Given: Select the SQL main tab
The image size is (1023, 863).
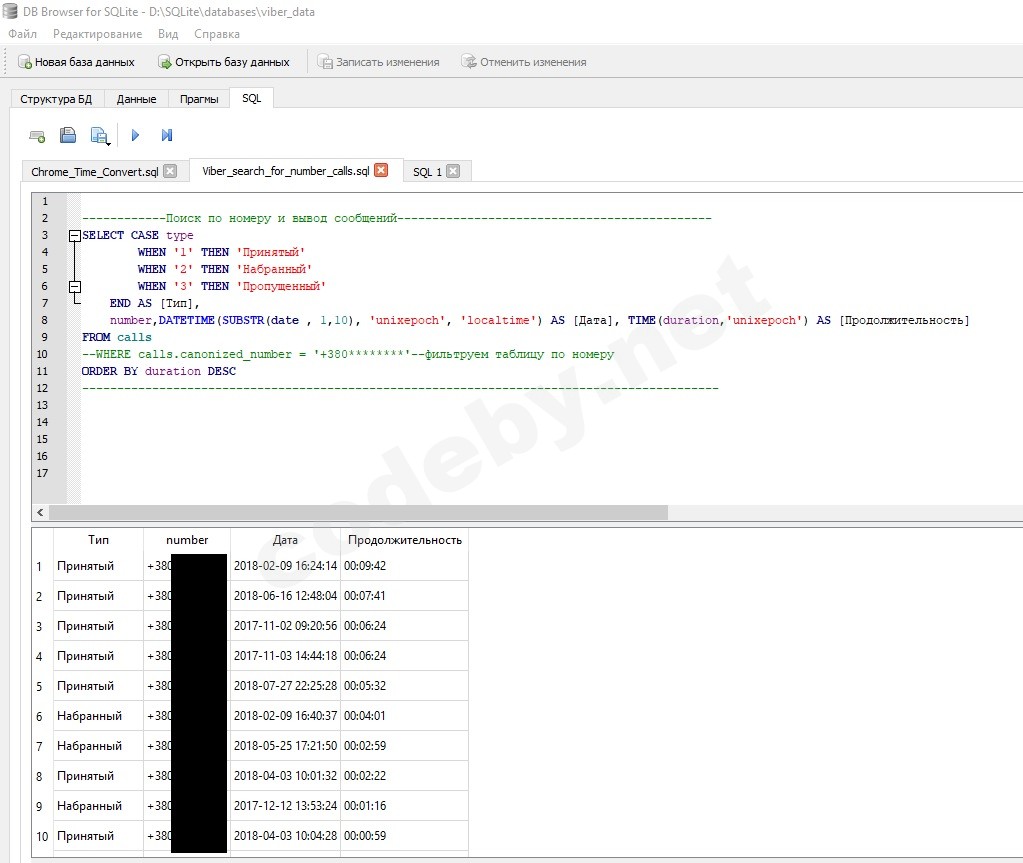Looking at the screenshot, I should click(x=251, y=98).
